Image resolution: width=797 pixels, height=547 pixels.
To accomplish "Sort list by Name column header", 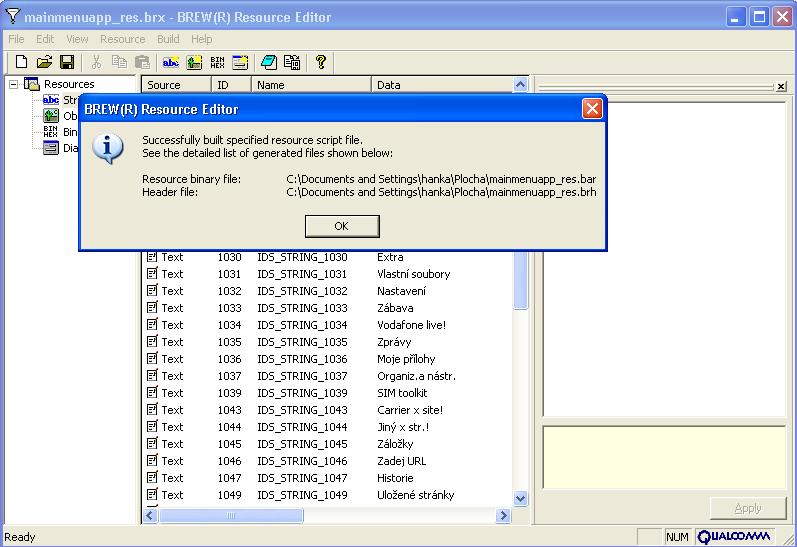I will coord(311,85).
